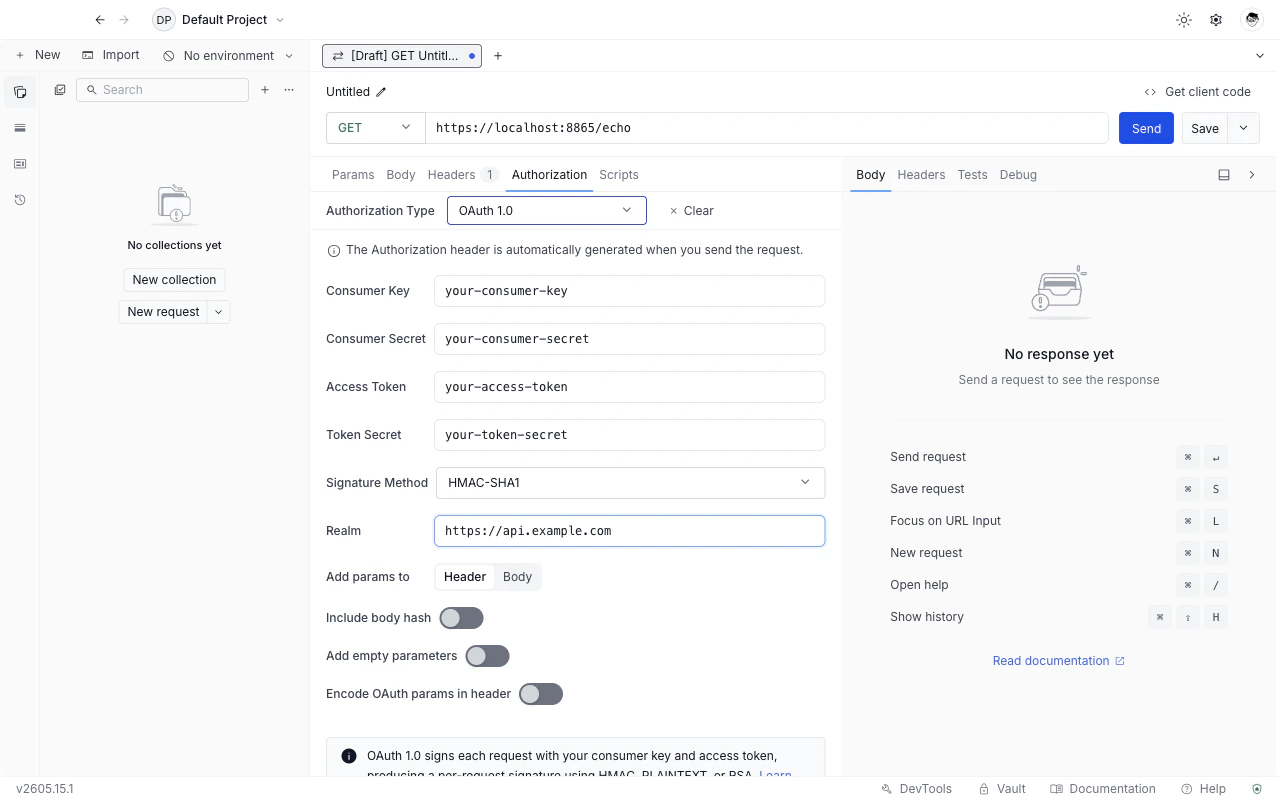Select the Draft GET Untitled tab
This screenshot has width=1280, height=800.
point(402,56)
